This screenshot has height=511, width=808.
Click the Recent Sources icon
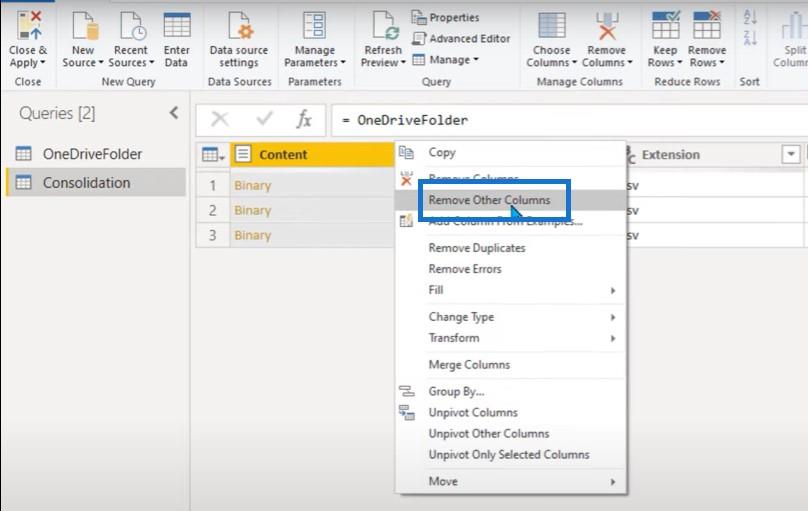132,26
